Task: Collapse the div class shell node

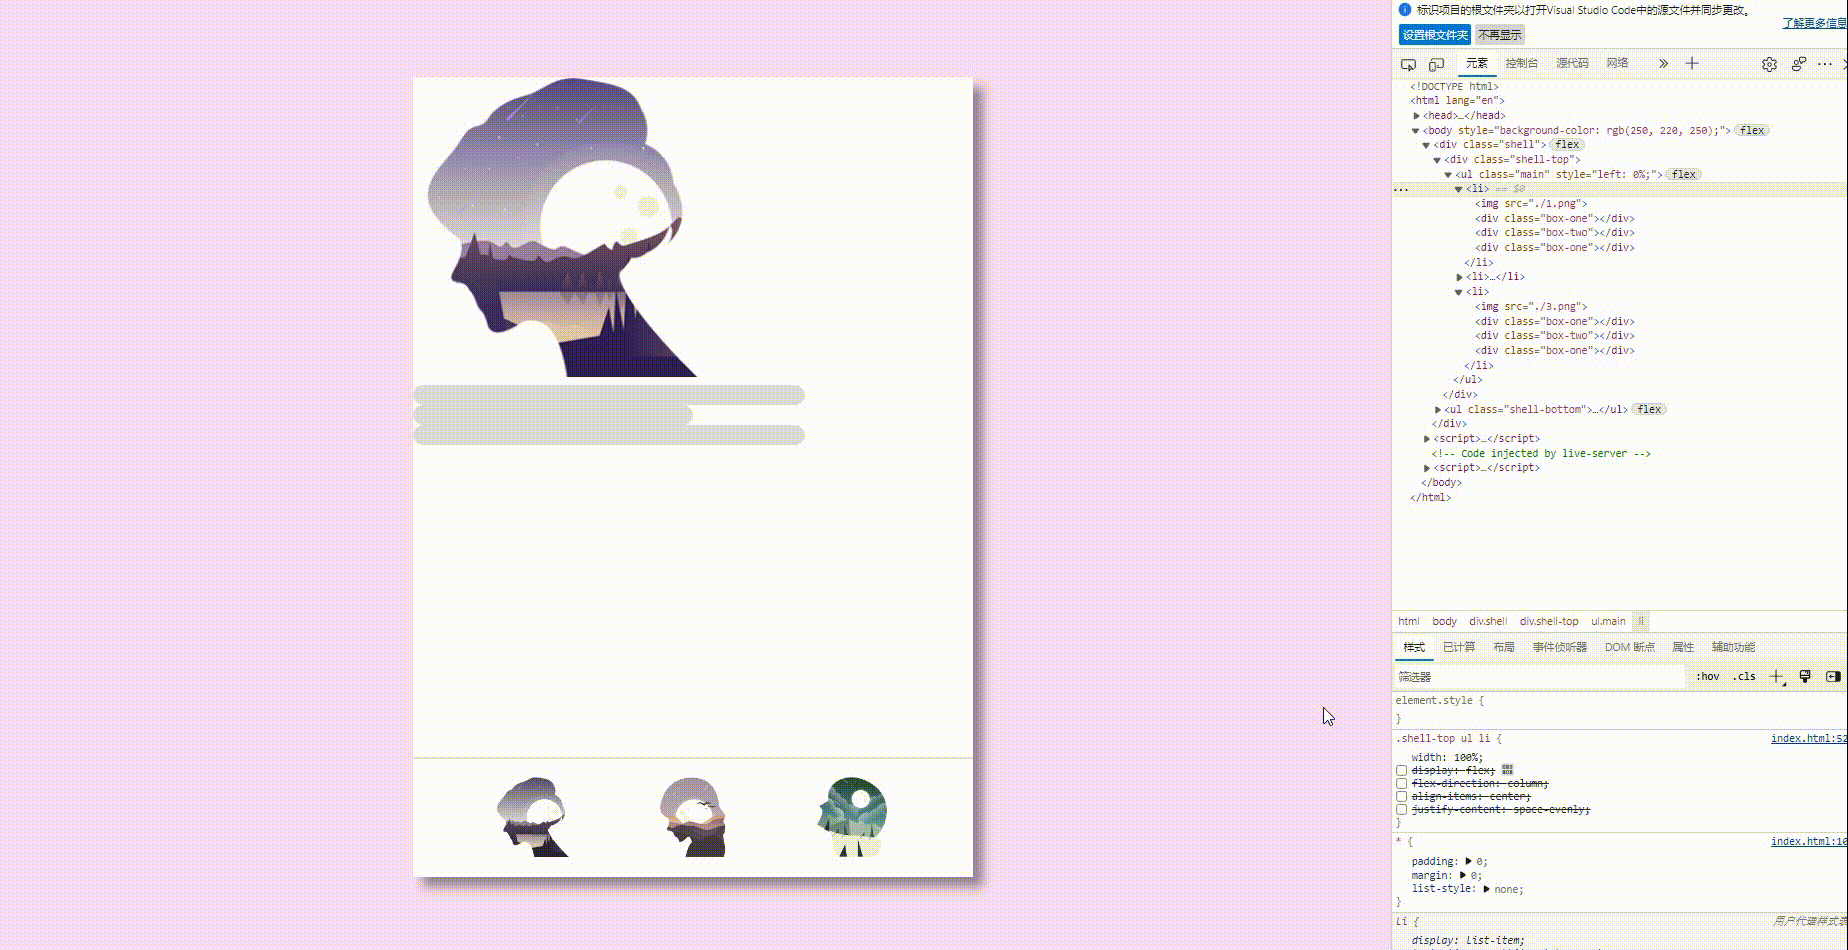Action: (x=1427, y=145)
